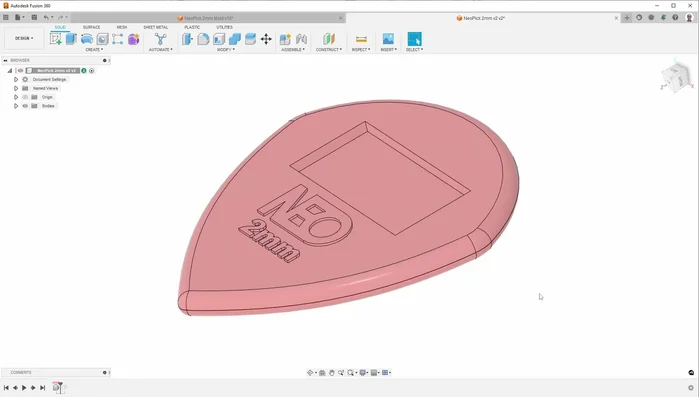Click the Redo arrow

coord(60,17)
